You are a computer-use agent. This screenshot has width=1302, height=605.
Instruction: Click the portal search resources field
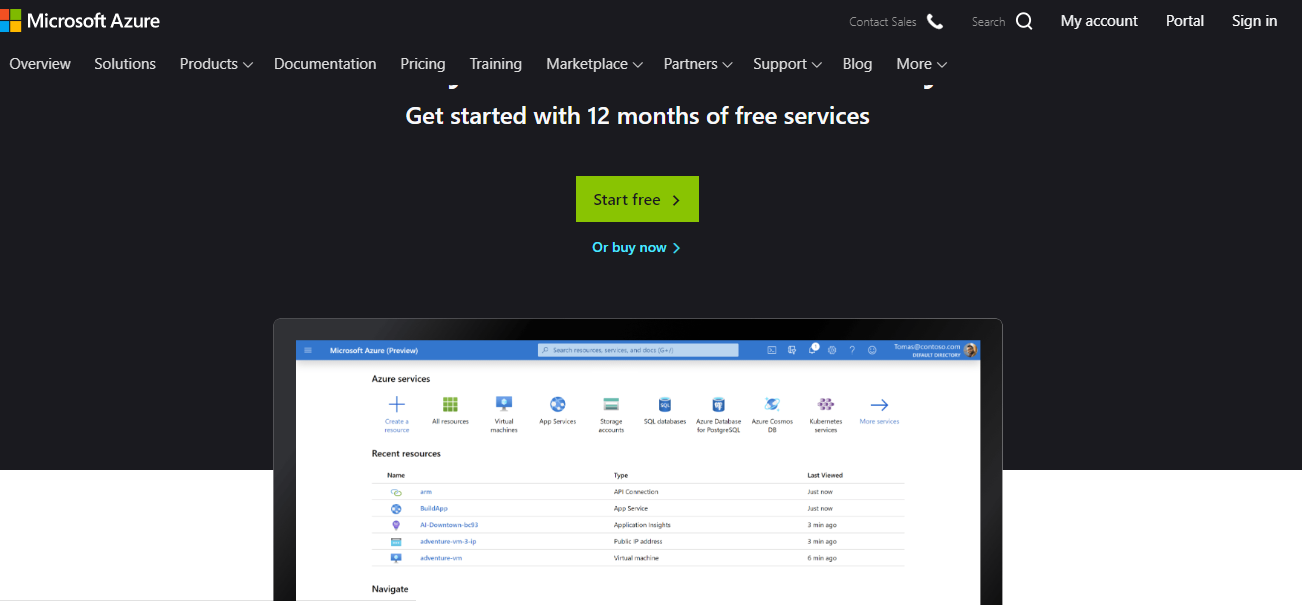click(x=638, y=350)
